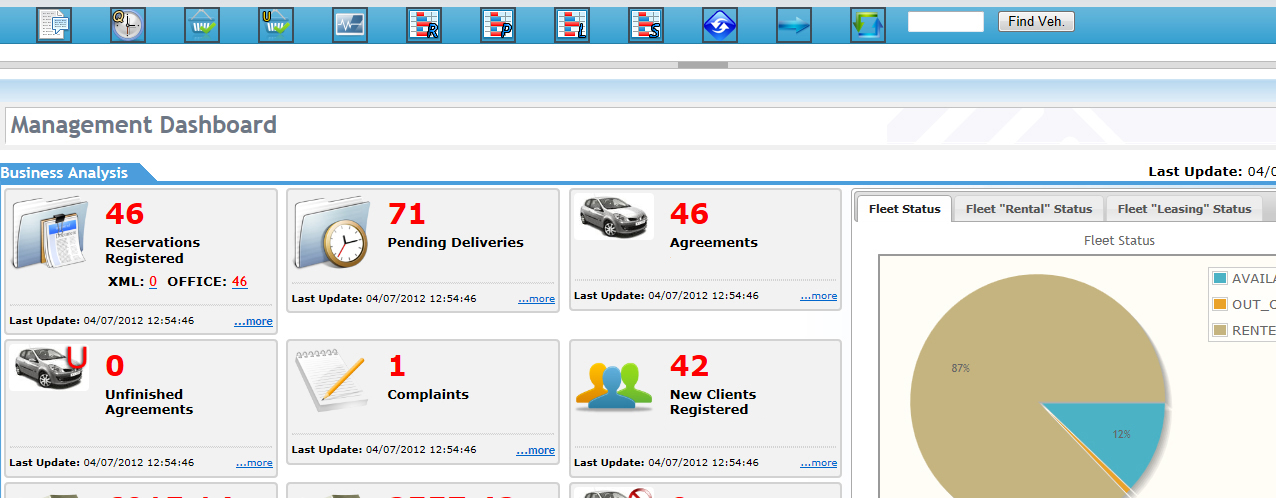Open the planner chart icon labeled S
The width and height of the screenshot is (1276, 498).
click(646, 25)
